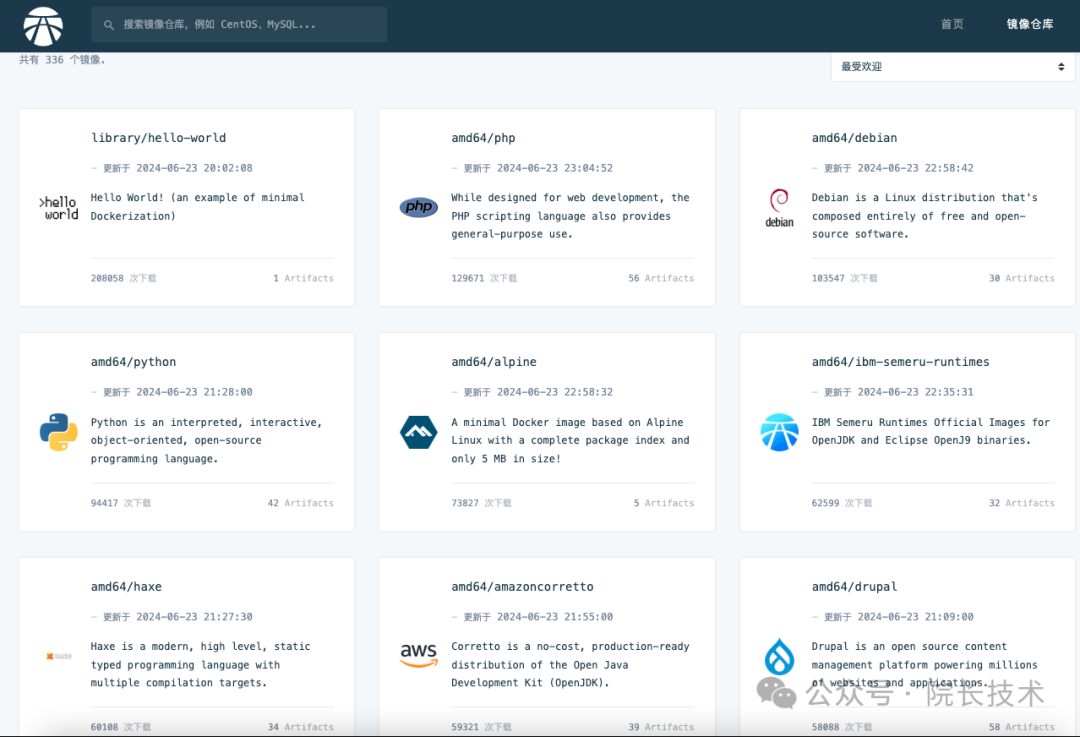The width and height of the screenshot is (1080, 737).
Task: Click the Haxe logo icon
Action: coord(59,656)
